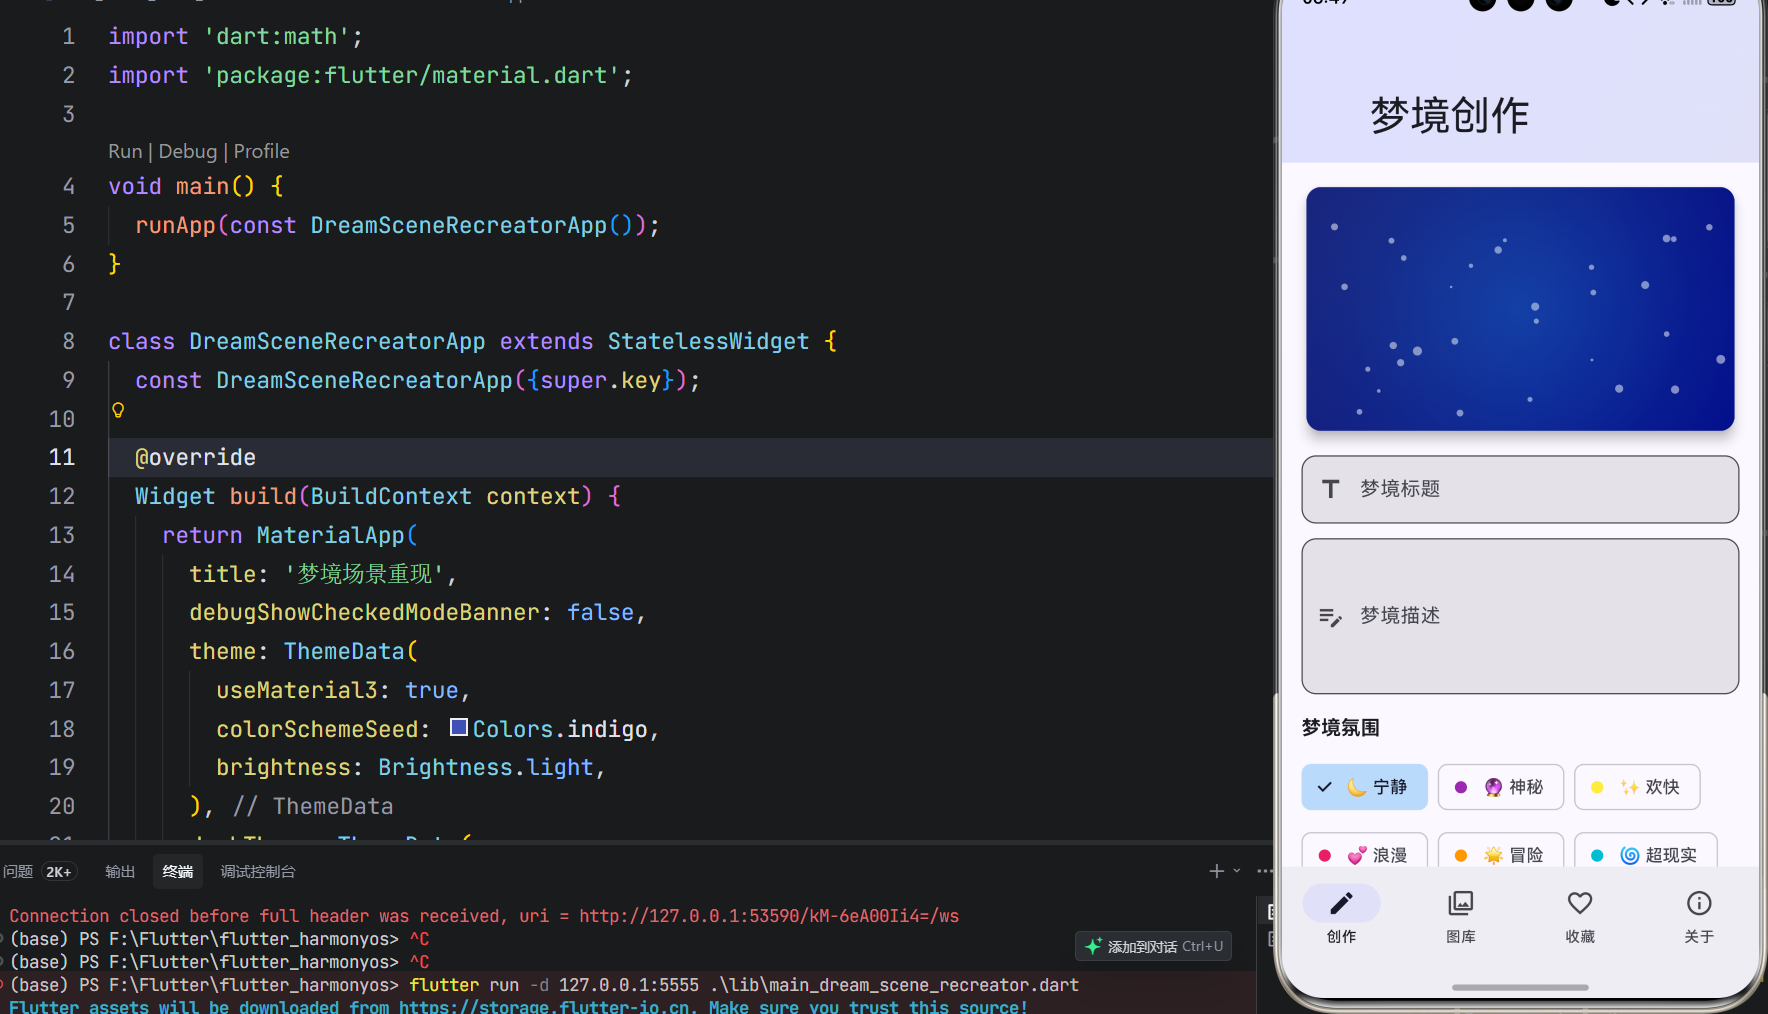Image resolution: width=1768 pixels, height=1014 pixels.
Task: Click the lightbulb quick-fix icon
Action: 118,410
